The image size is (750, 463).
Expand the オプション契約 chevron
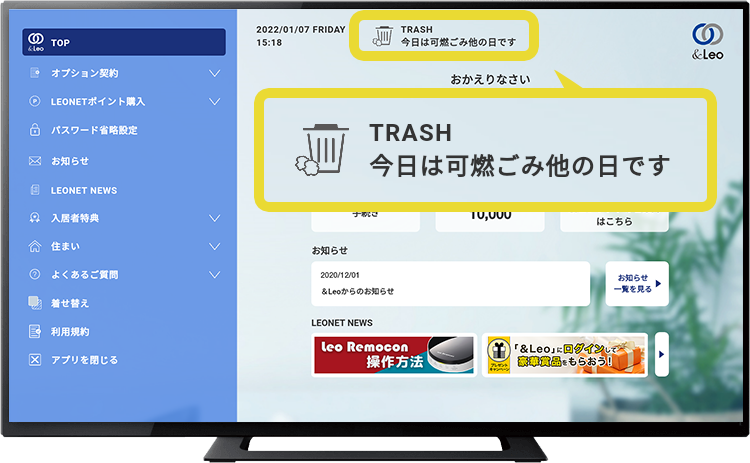215,73
